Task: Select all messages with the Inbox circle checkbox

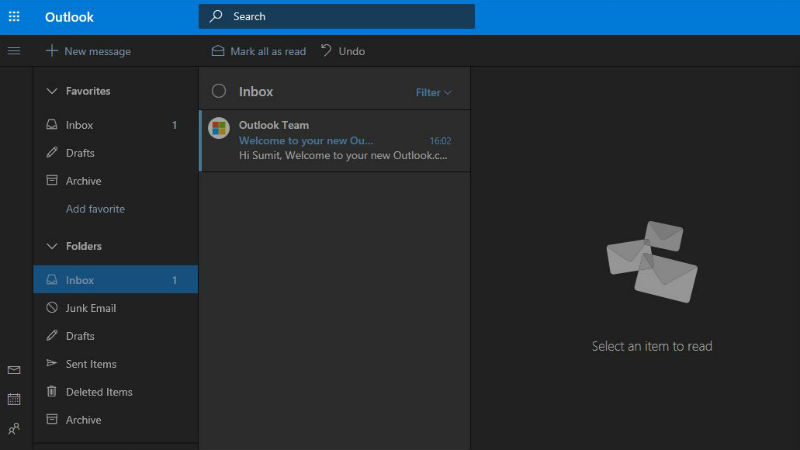Action: coord(219,91)
